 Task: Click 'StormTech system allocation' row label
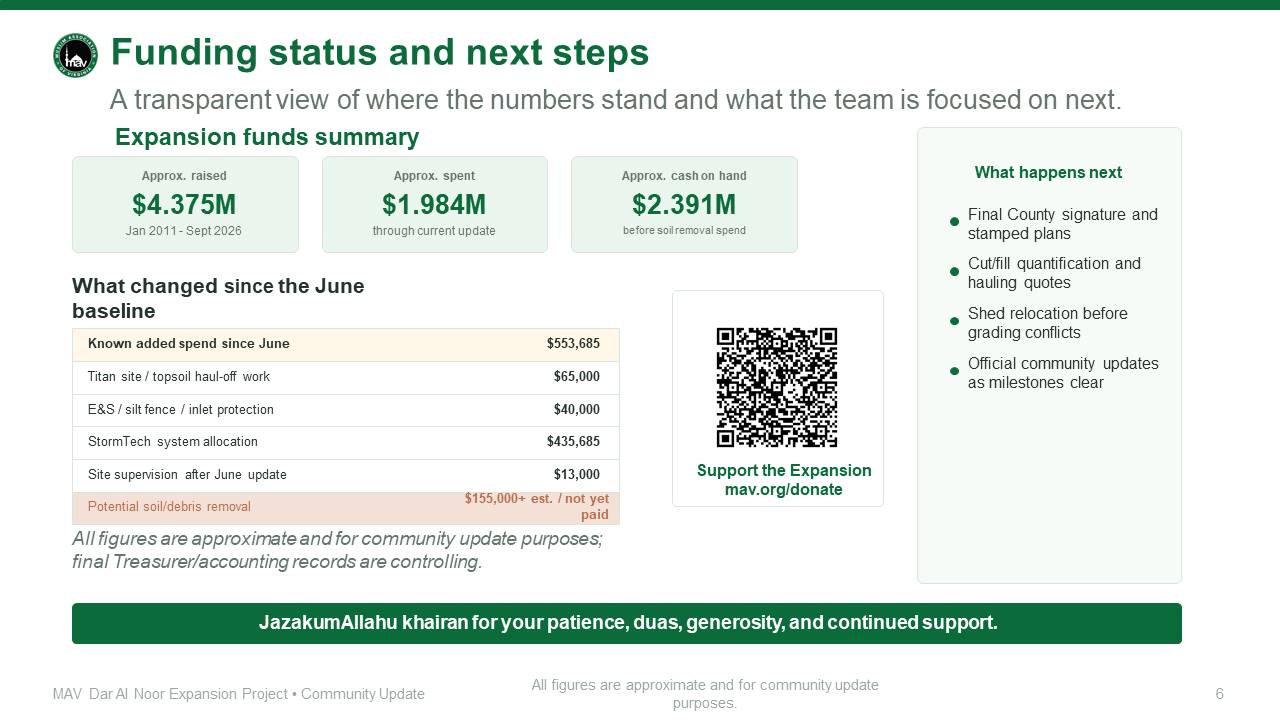point(173,442)
